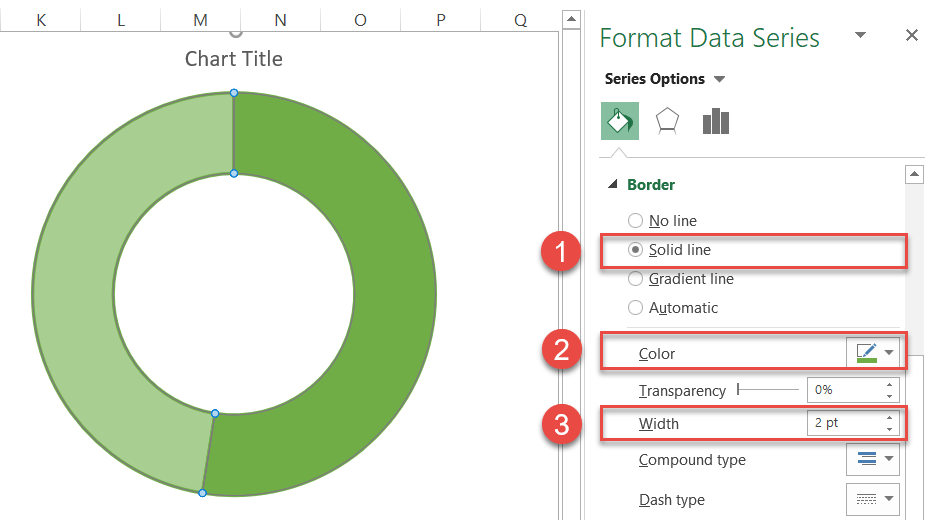Viewport: 927px width, 520px height.
Task: Adjust the Transparency slider
Action: click(768, 389)
